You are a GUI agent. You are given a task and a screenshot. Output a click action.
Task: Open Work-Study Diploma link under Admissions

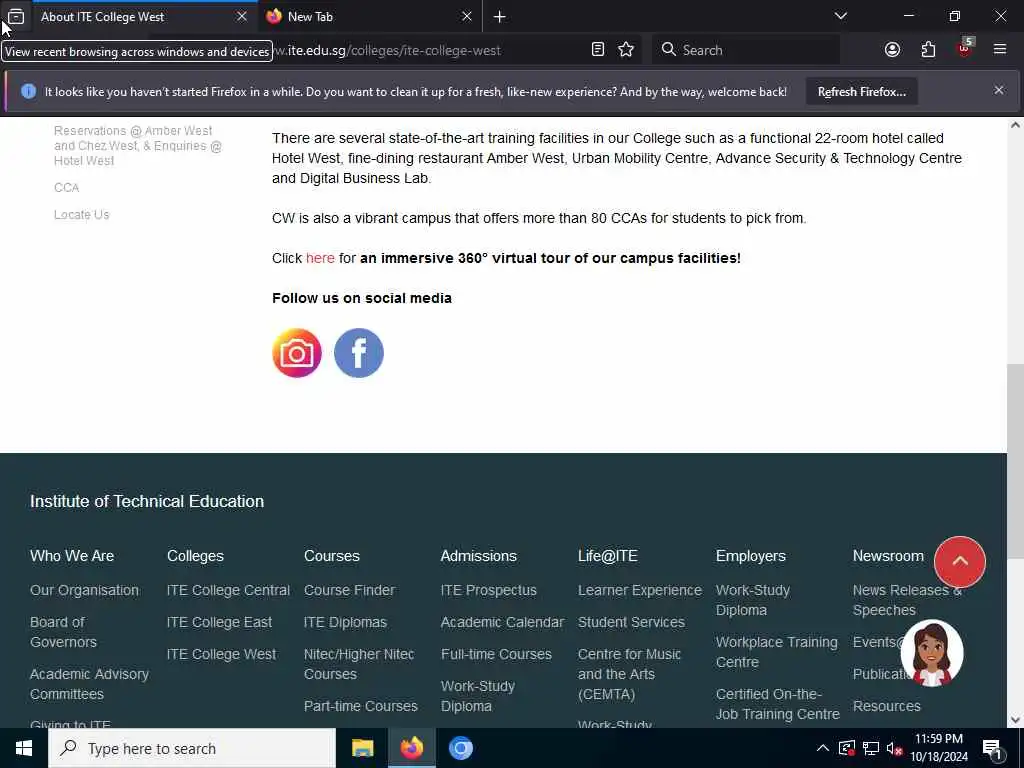478,696
